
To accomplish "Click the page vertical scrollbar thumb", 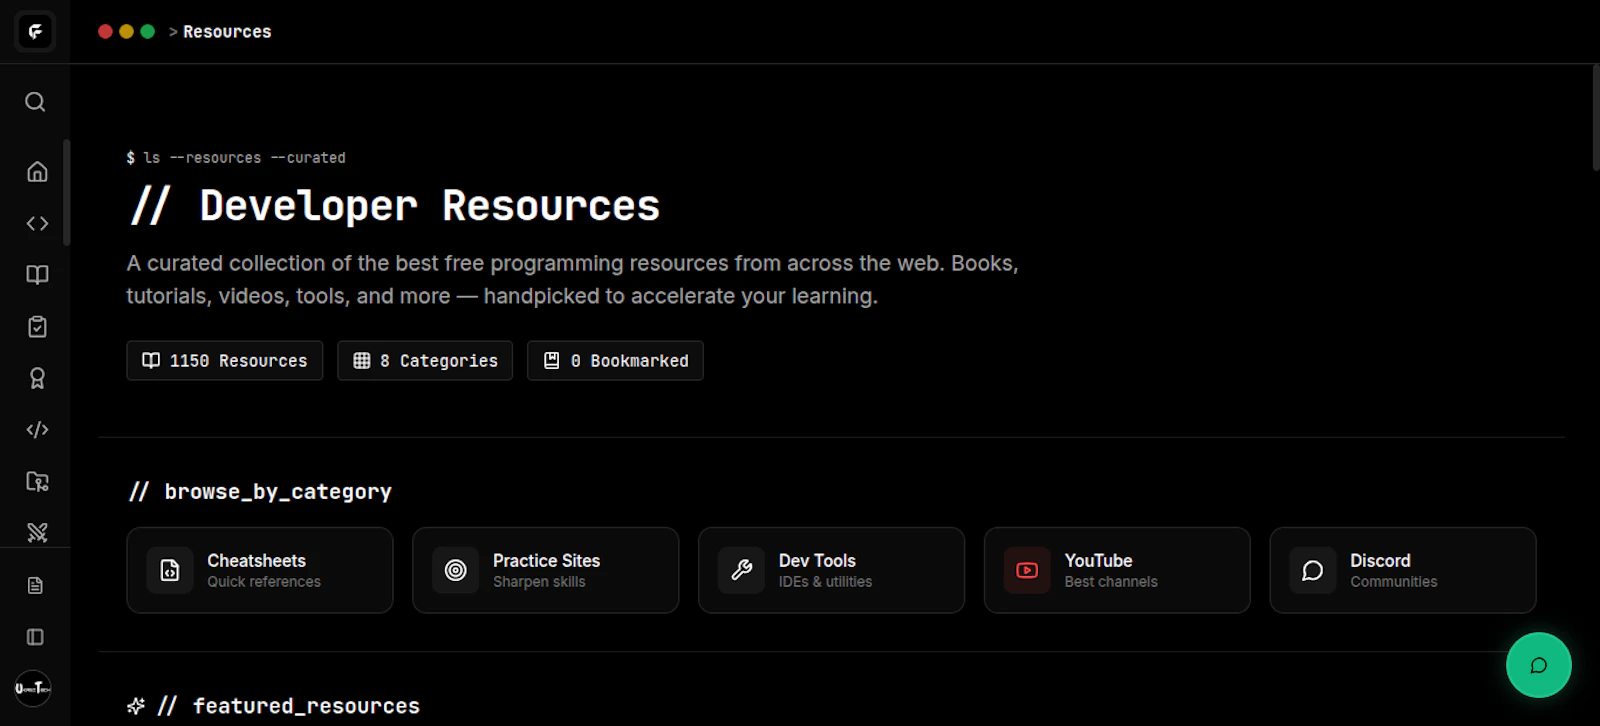I will [x=1596, y=118].
